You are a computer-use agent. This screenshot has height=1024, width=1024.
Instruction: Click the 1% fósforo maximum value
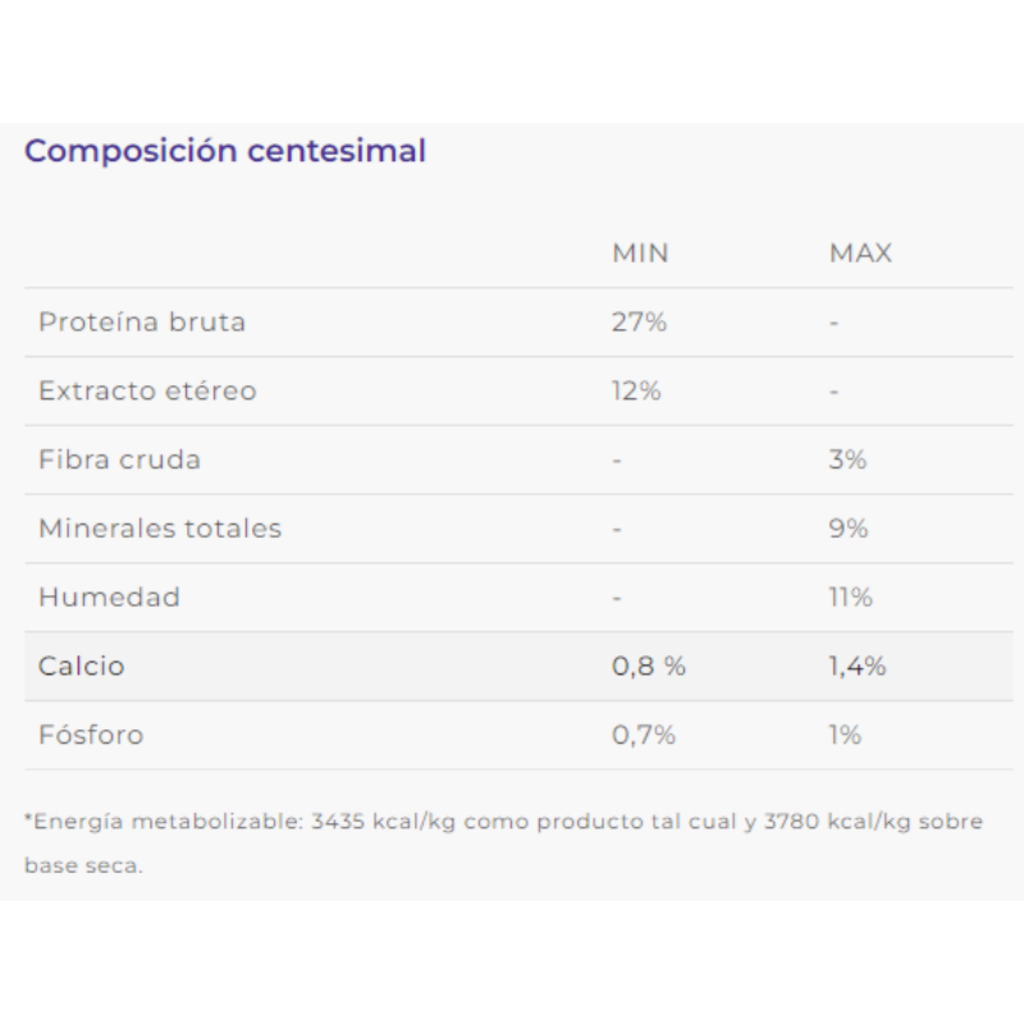coord(844,735)
